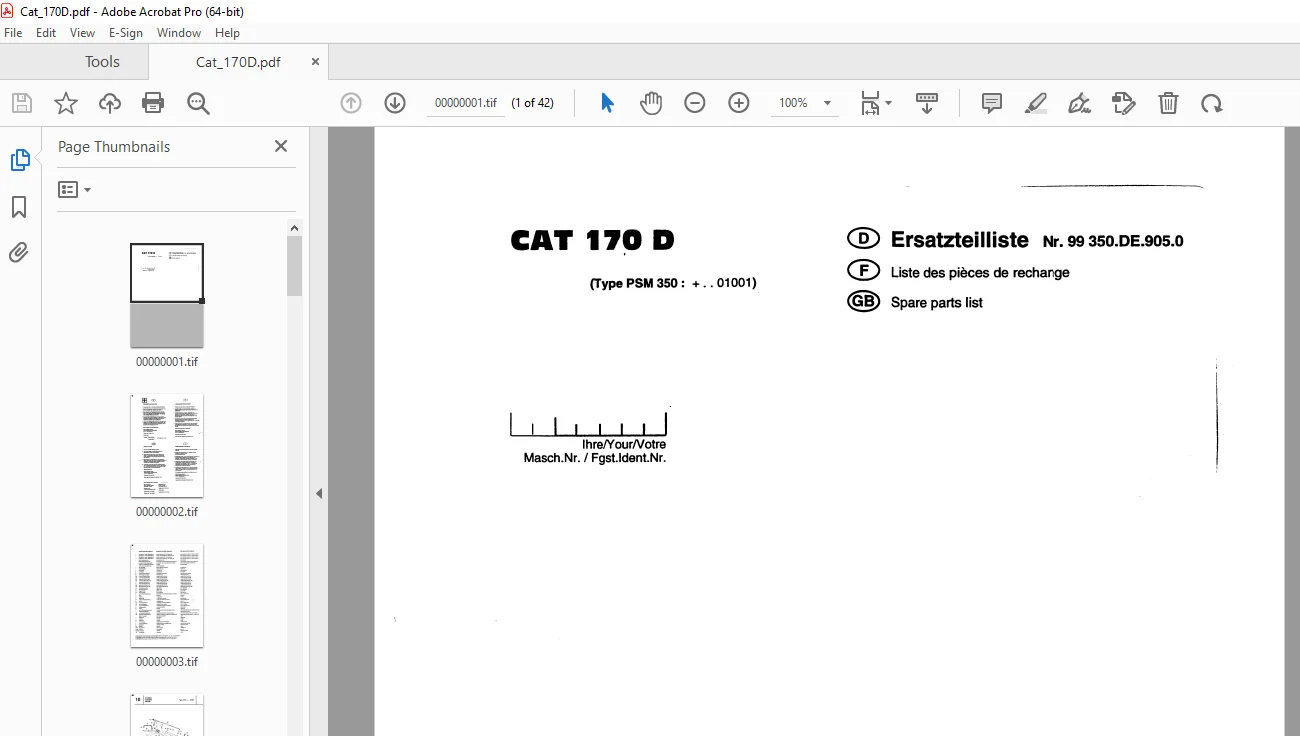Image resolution: width=1300 pixels, height=736 pixels.
Task: Open the Attachments paperclip panel
Action: pos(19,253)
